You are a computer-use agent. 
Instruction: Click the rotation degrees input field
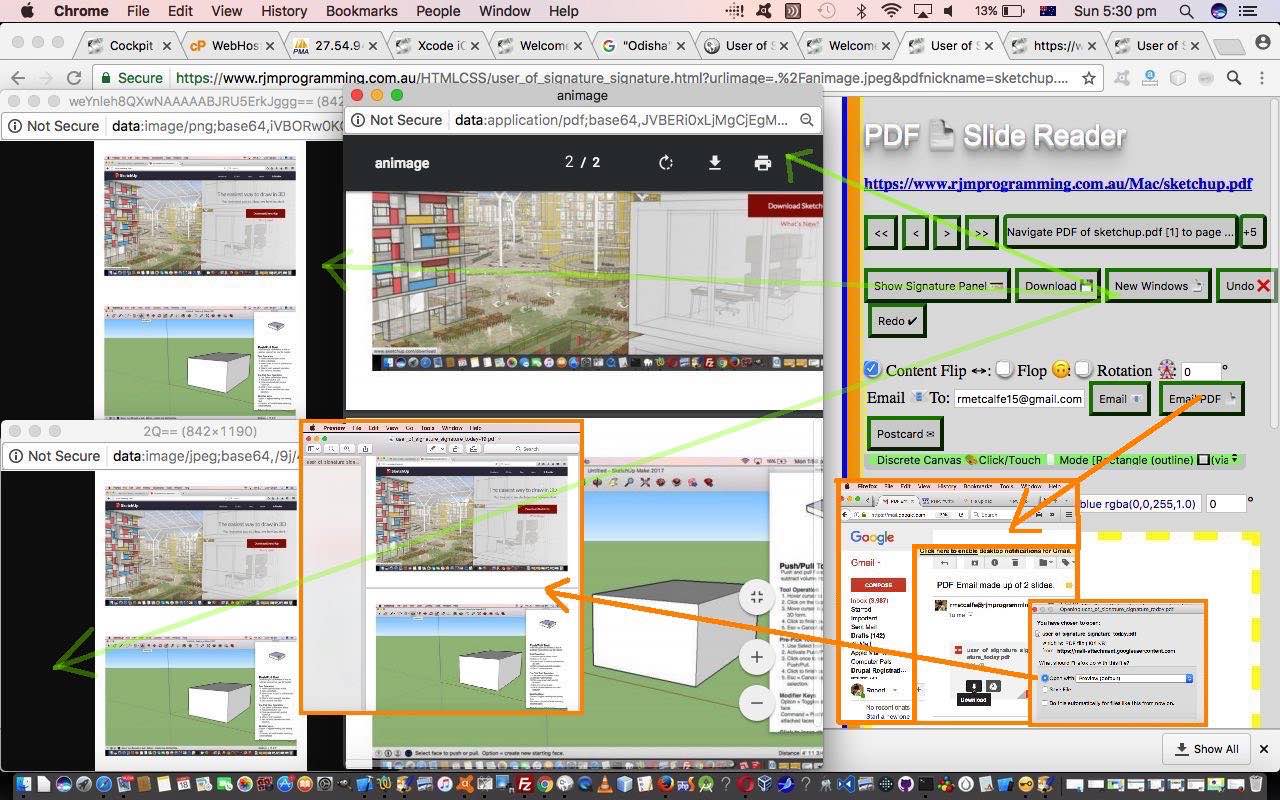[1200, 371]
